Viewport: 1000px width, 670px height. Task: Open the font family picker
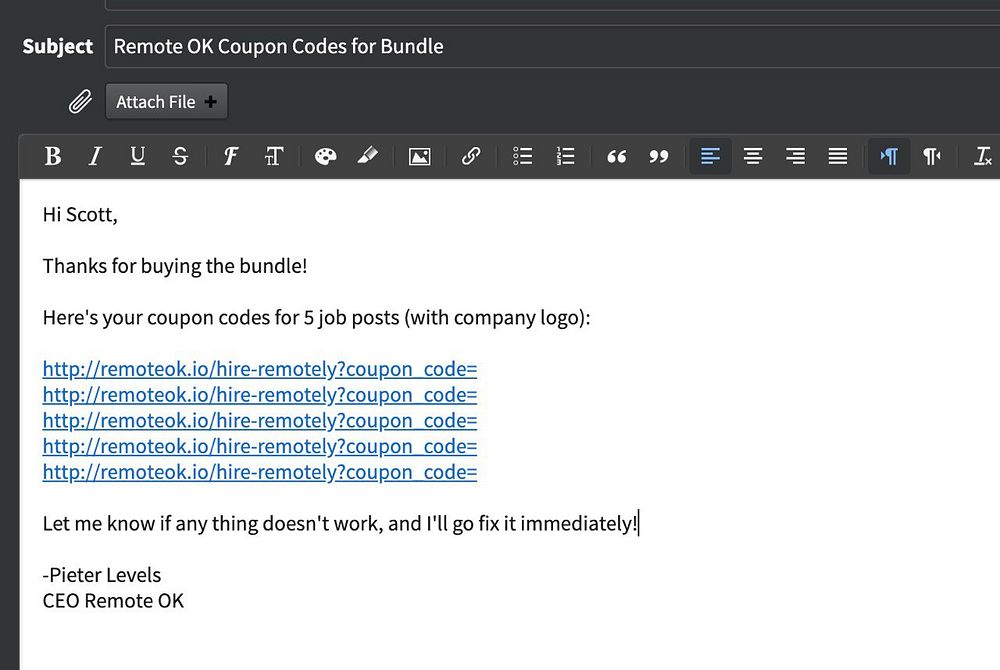pyautogui.click(x=230, y=156)
